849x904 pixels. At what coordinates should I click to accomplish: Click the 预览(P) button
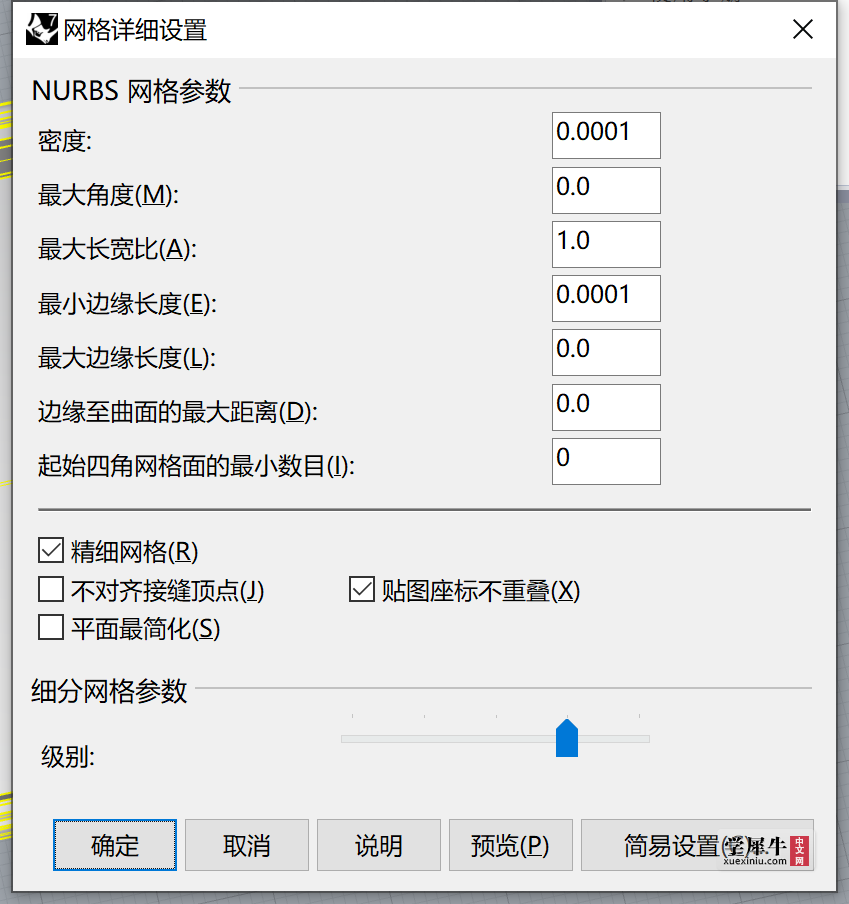tap(511, 845)
